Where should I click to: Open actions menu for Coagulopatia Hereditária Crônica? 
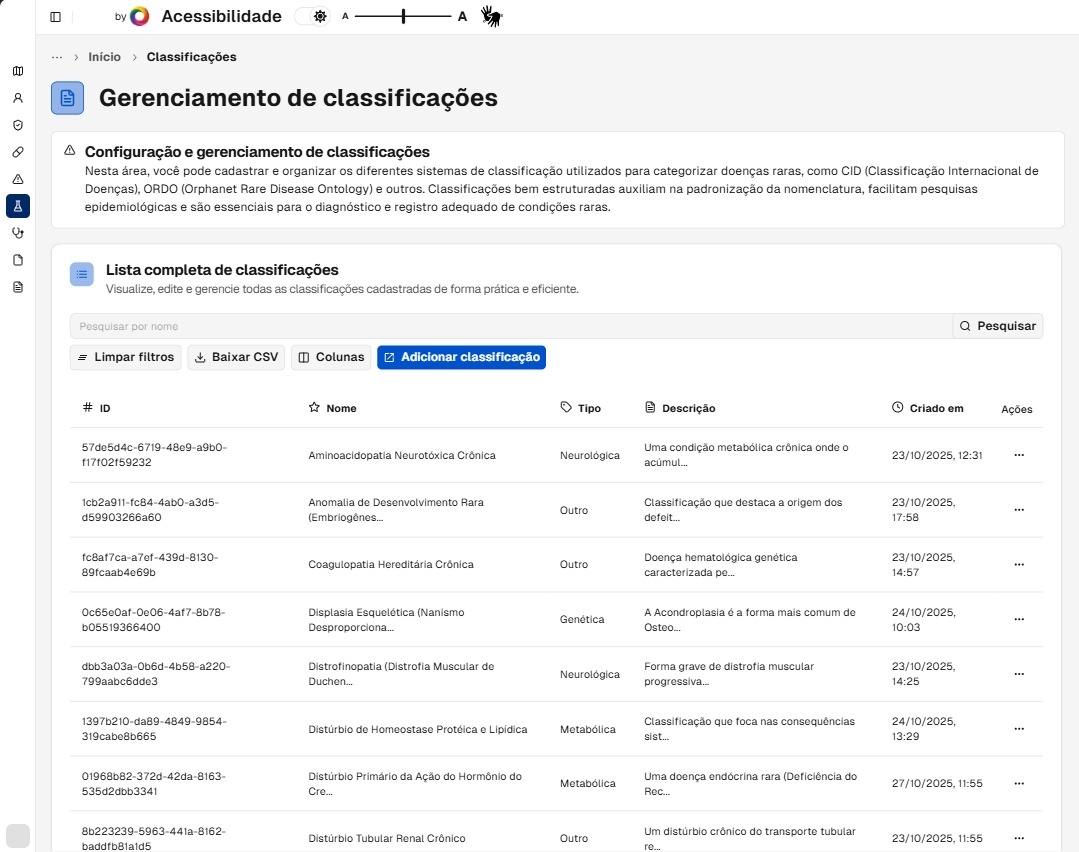pyautogui.click(x=1018, y=564)
